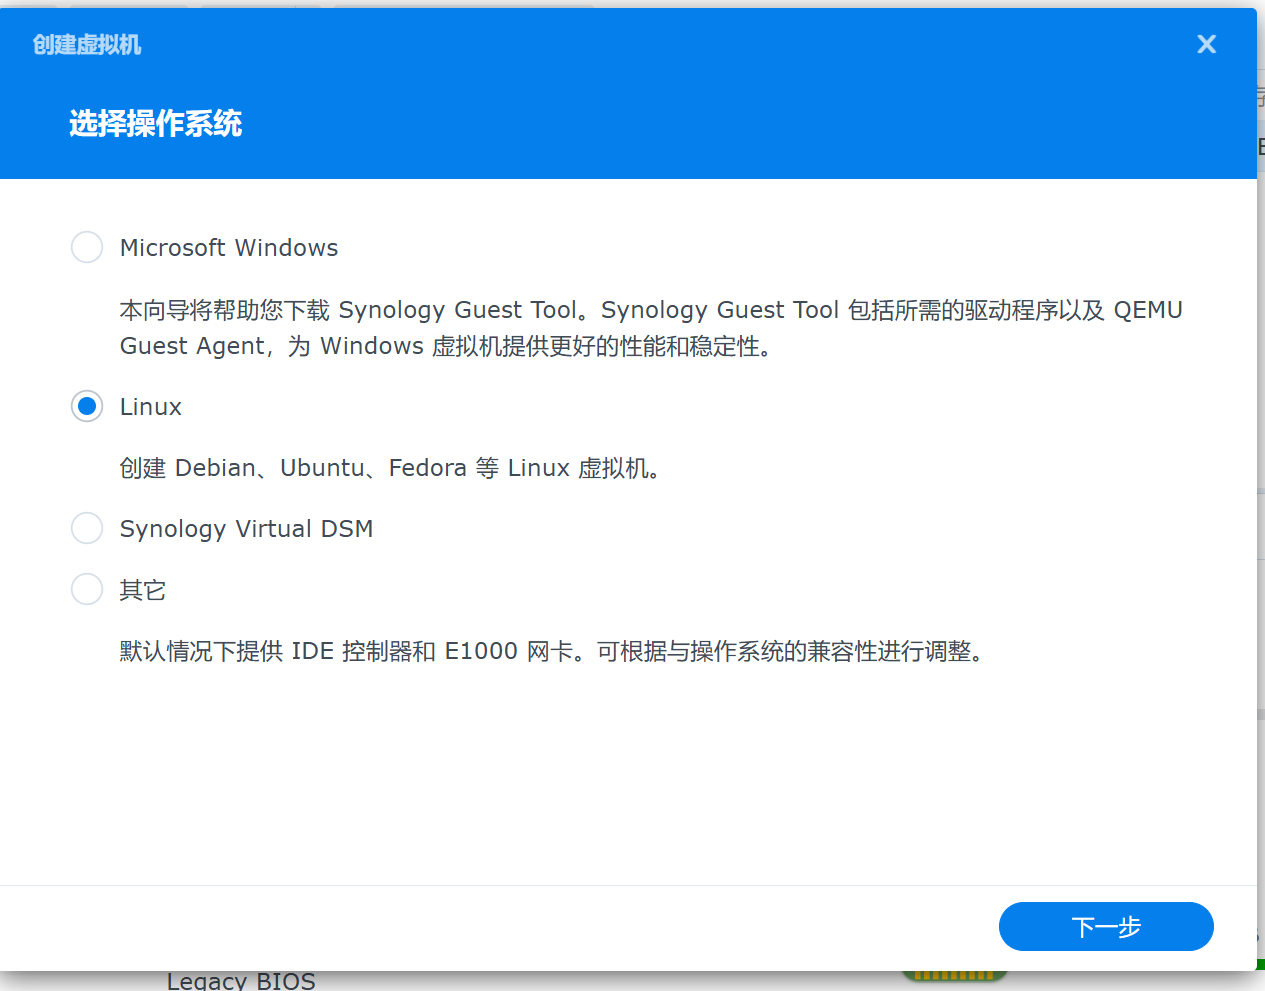Choose the Synology Virtual DSM option
1265x991 pixels.
87,528
